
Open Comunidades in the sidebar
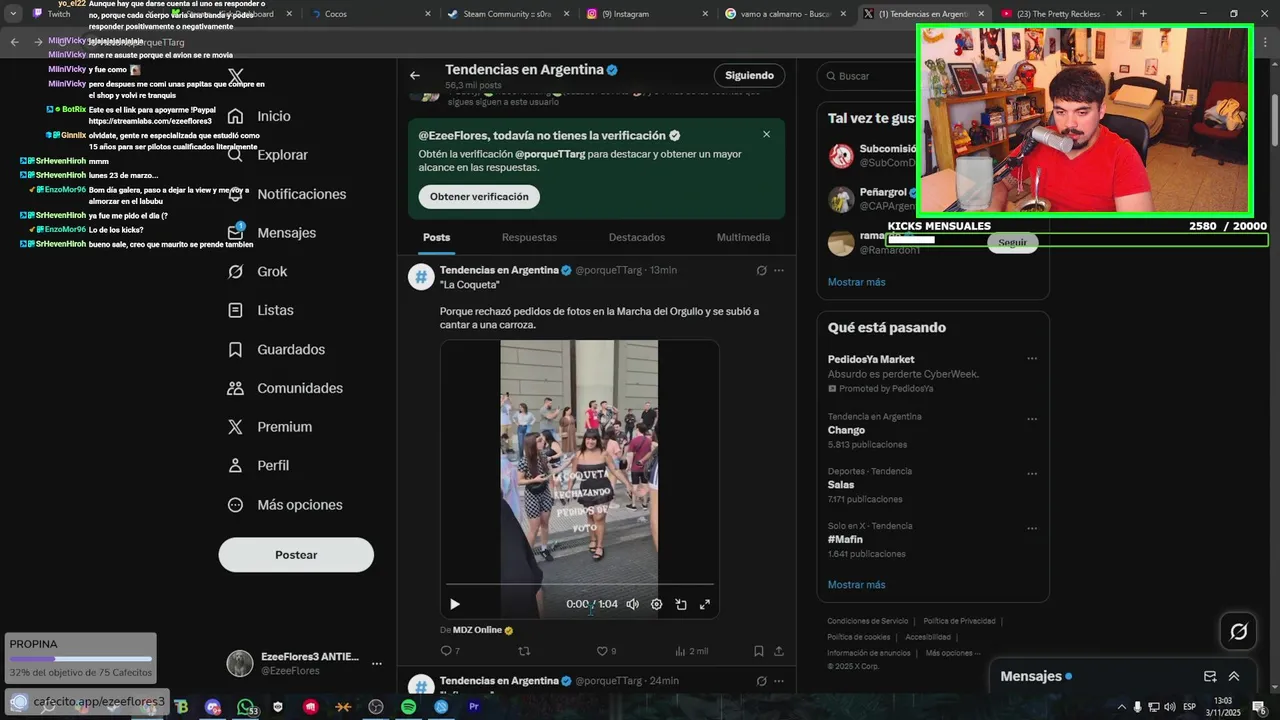coord(285,388)
